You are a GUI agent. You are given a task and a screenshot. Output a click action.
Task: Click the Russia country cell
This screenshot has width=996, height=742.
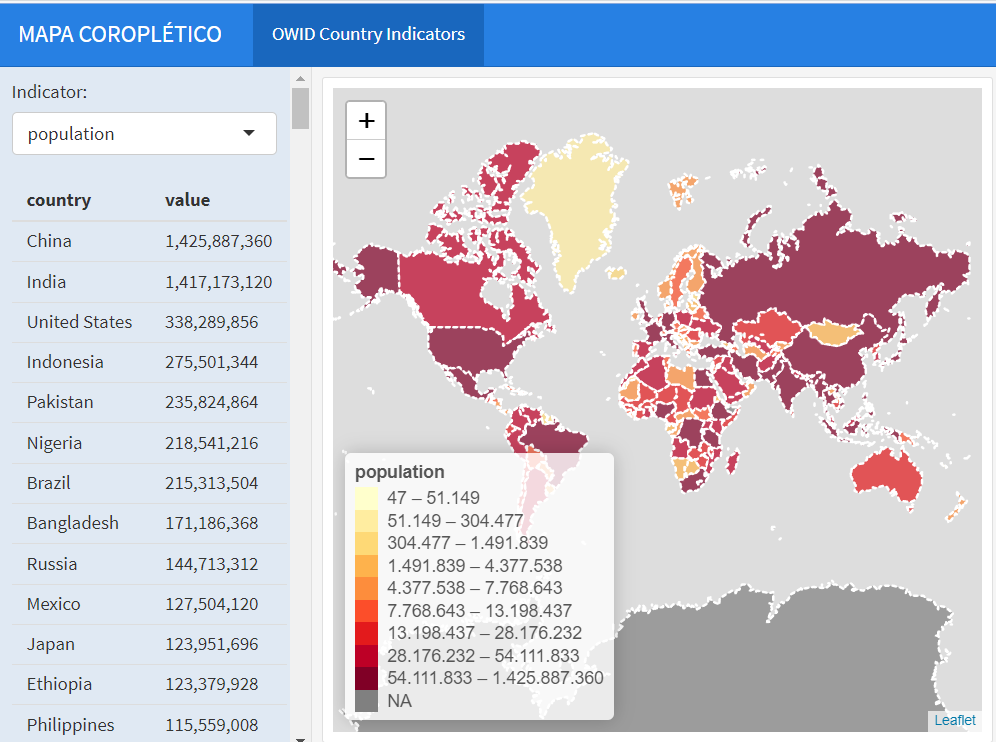(x=51, y=563)
